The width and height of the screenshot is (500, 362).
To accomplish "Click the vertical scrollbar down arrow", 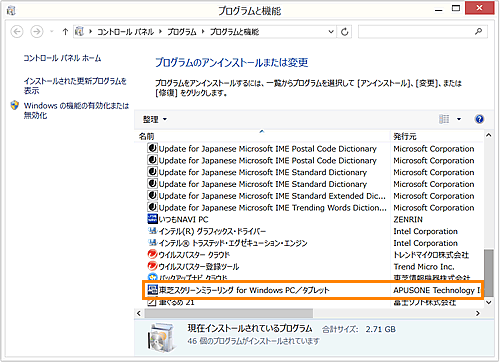I will coord(489,302).
